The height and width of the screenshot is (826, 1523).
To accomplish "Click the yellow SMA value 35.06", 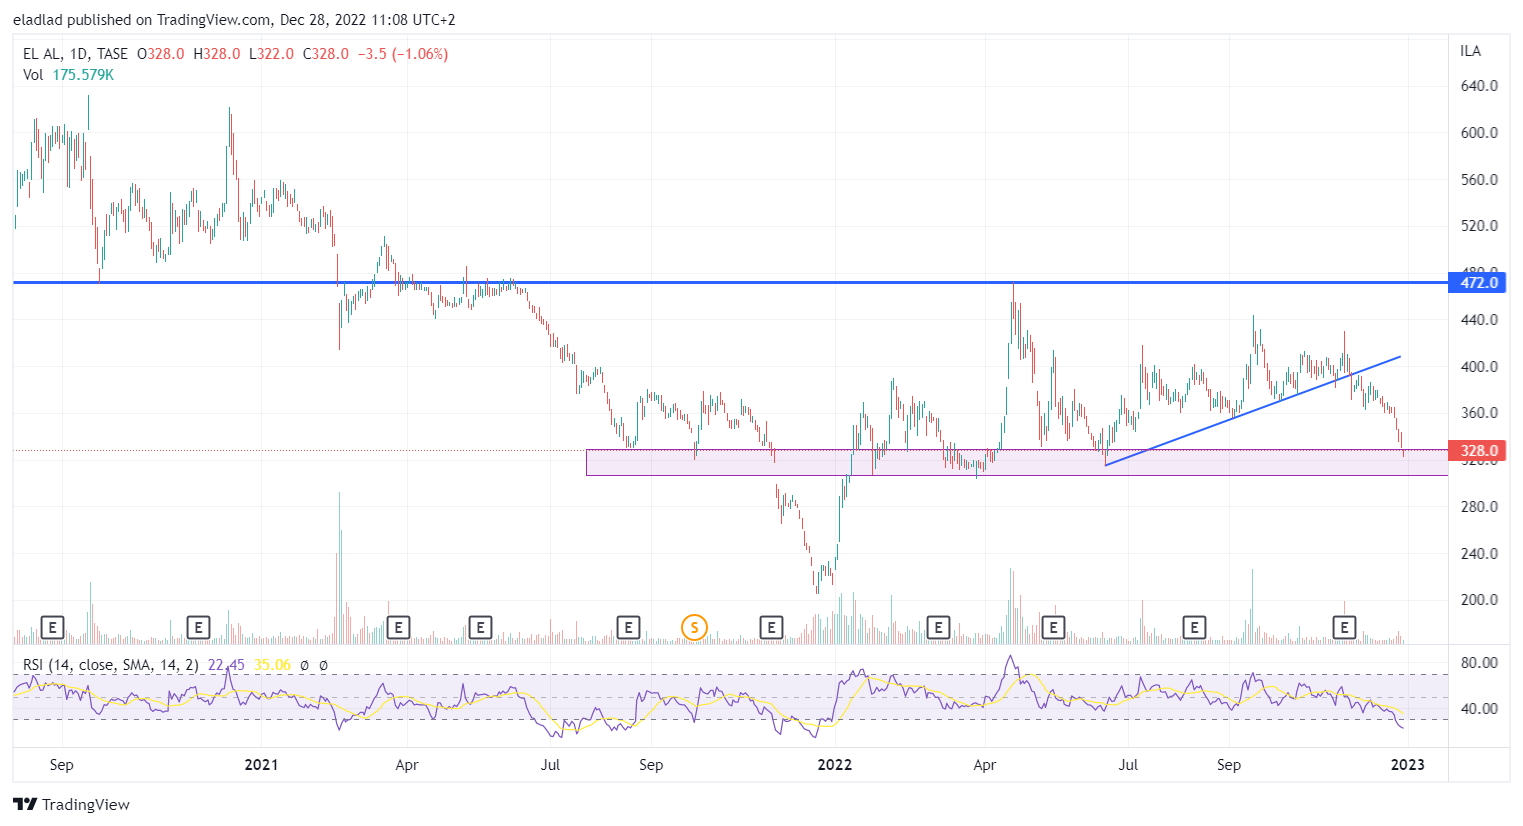I will click(x=272, y=665).
